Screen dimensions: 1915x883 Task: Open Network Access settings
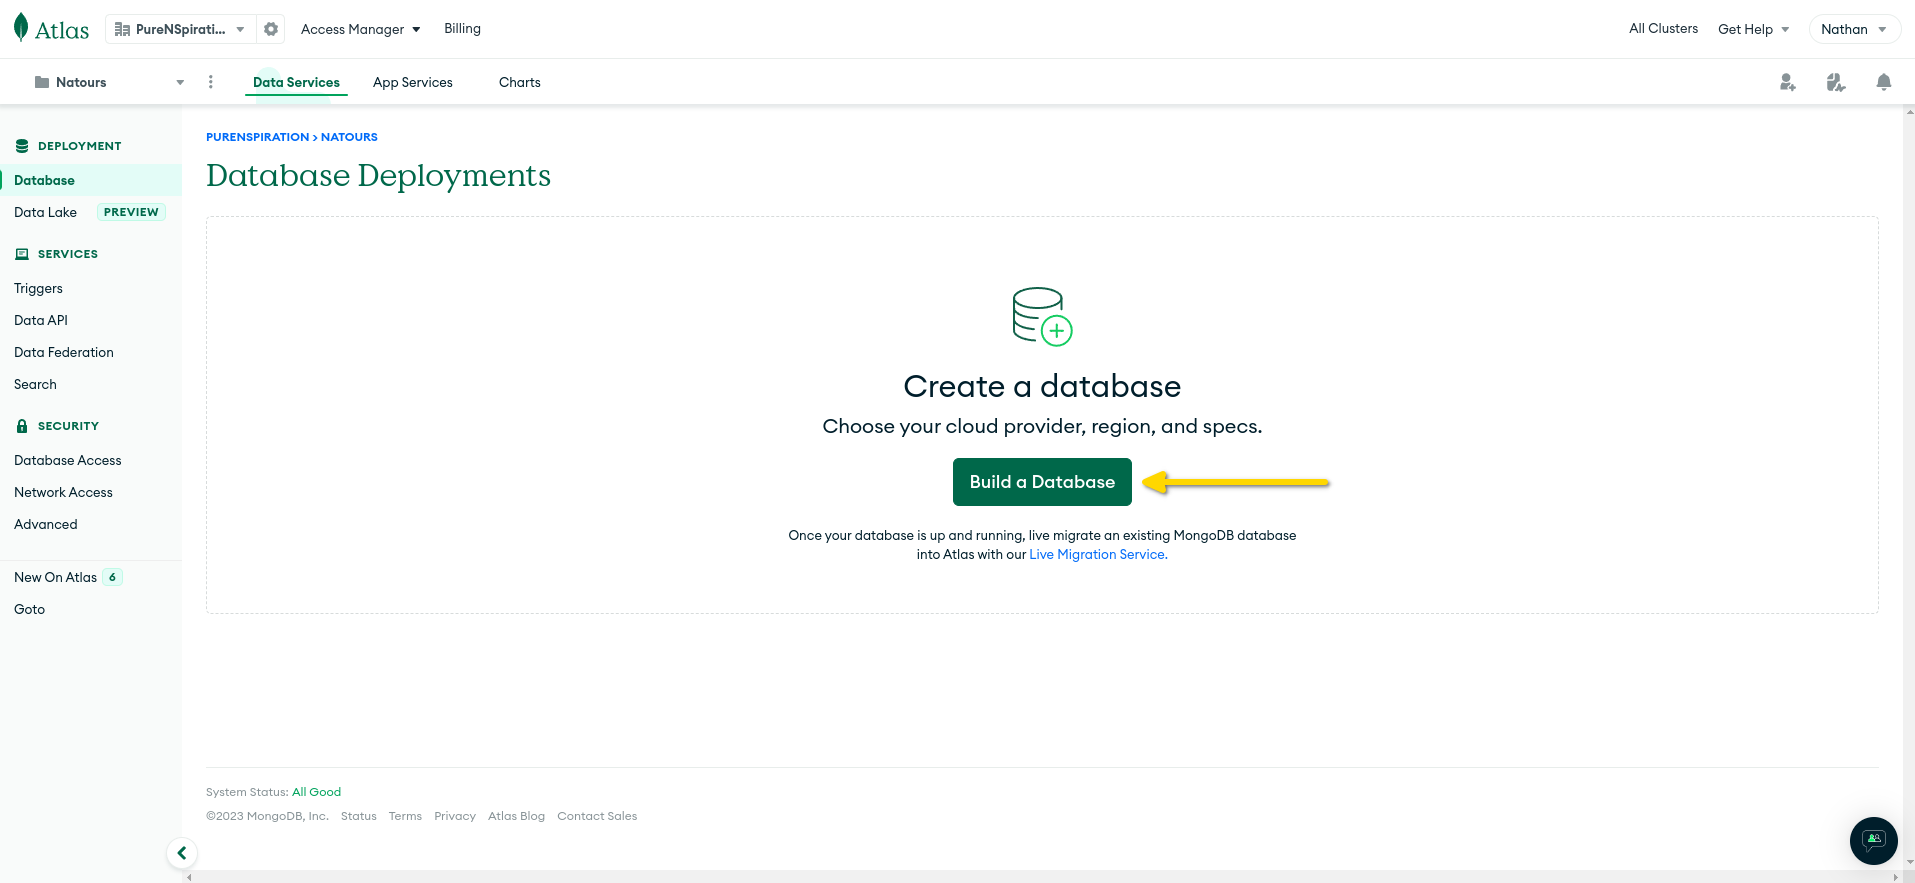point(63,492)
